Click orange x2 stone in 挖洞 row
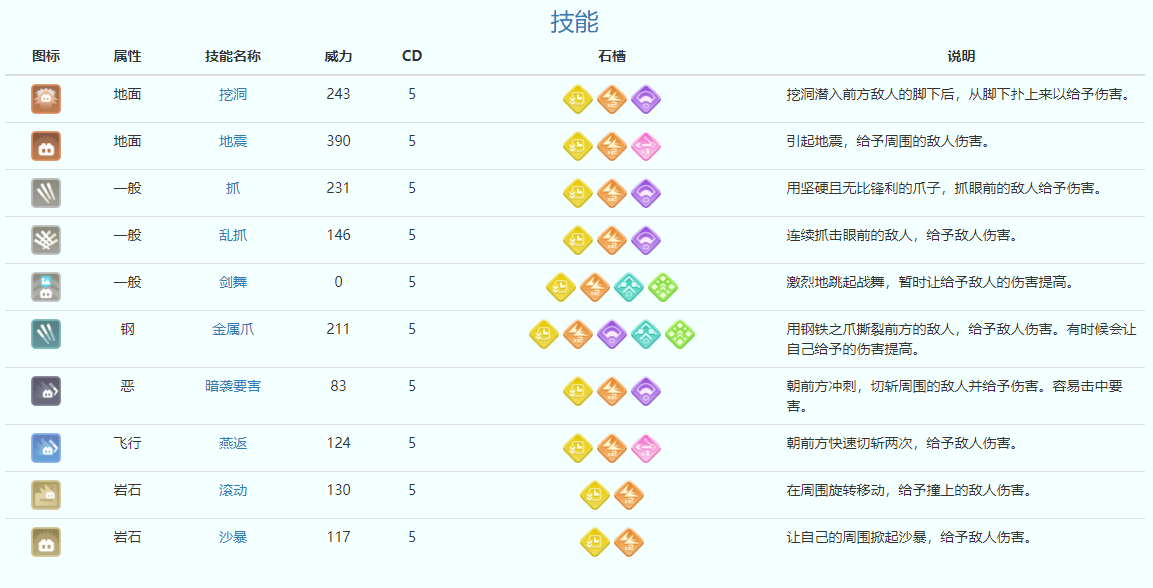Viewport: 1153px width, 588px height. pyautogui.click(x=612, y=100)
